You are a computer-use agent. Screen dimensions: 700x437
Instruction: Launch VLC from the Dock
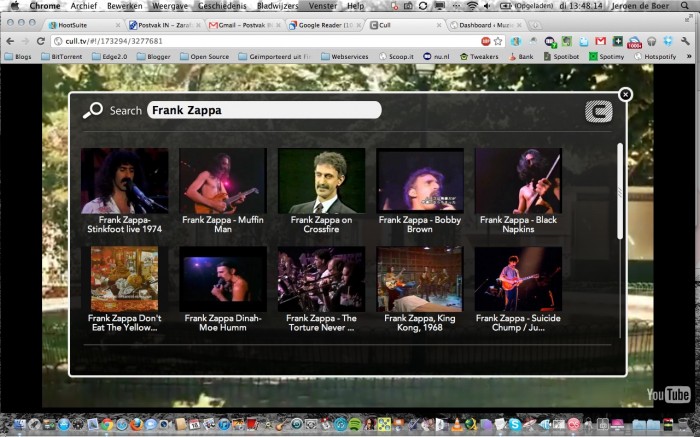[x=457, y=424]
